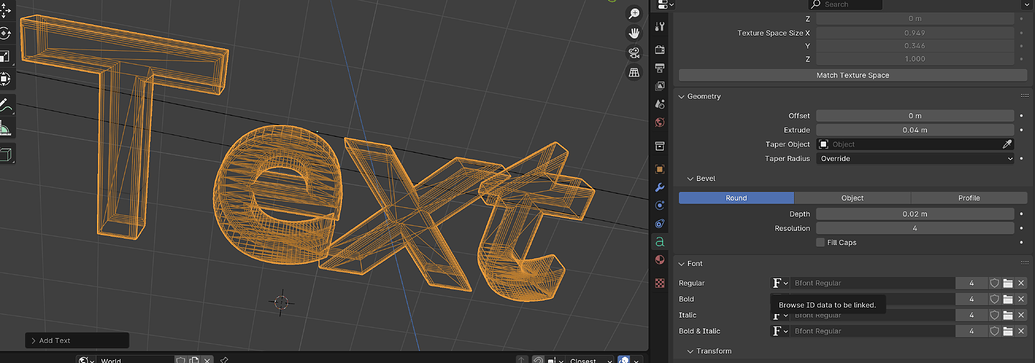1035x363 pixels.
Task: Open file browser for Italic font
Action: tap(1008, 315)
